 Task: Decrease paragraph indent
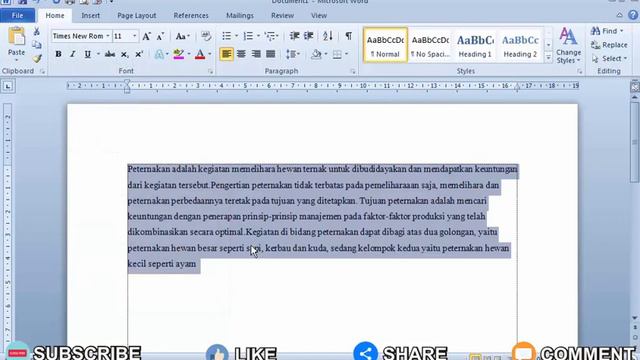point(294,36)
